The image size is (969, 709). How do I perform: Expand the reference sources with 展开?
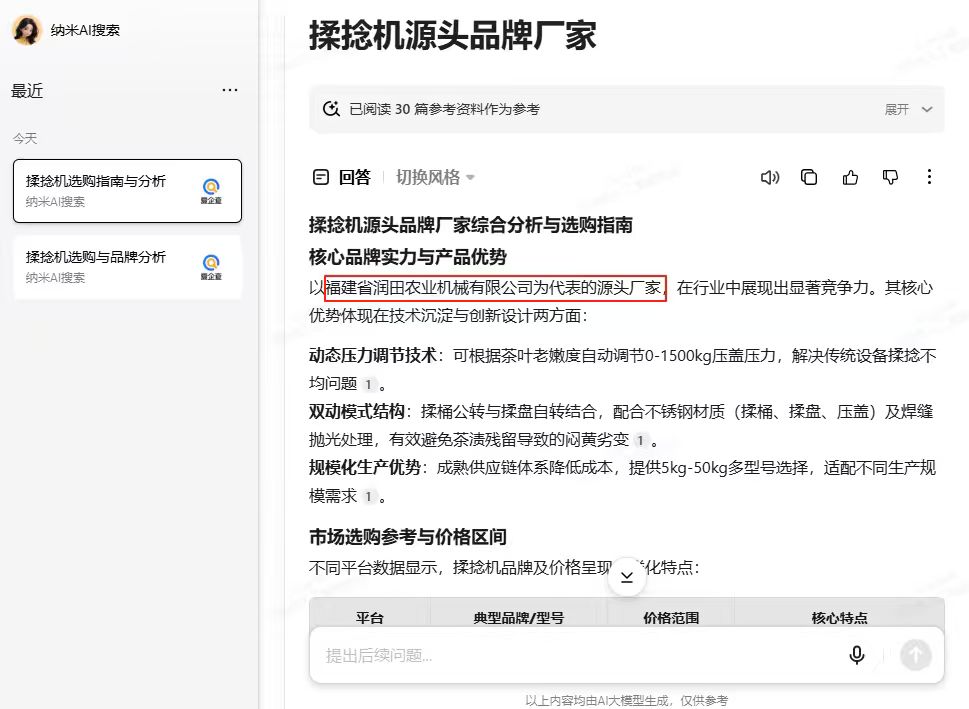click(908, 109)
